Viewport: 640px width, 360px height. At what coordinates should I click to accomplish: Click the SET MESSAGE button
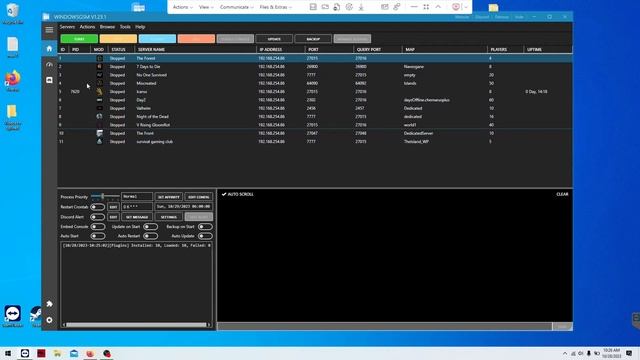pos(137,217)
